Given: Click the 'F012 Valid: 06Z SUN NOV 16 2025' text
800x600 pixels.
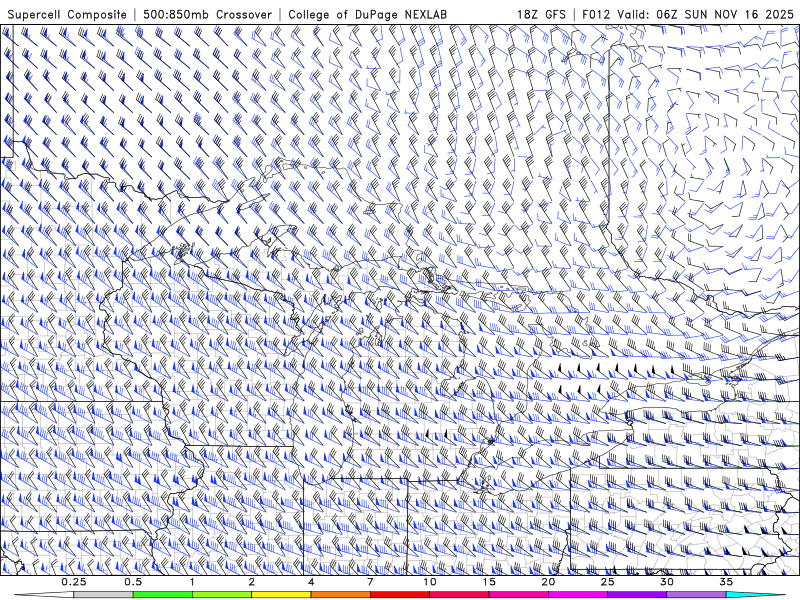Looking at the screenshot, I should [688, 14].
